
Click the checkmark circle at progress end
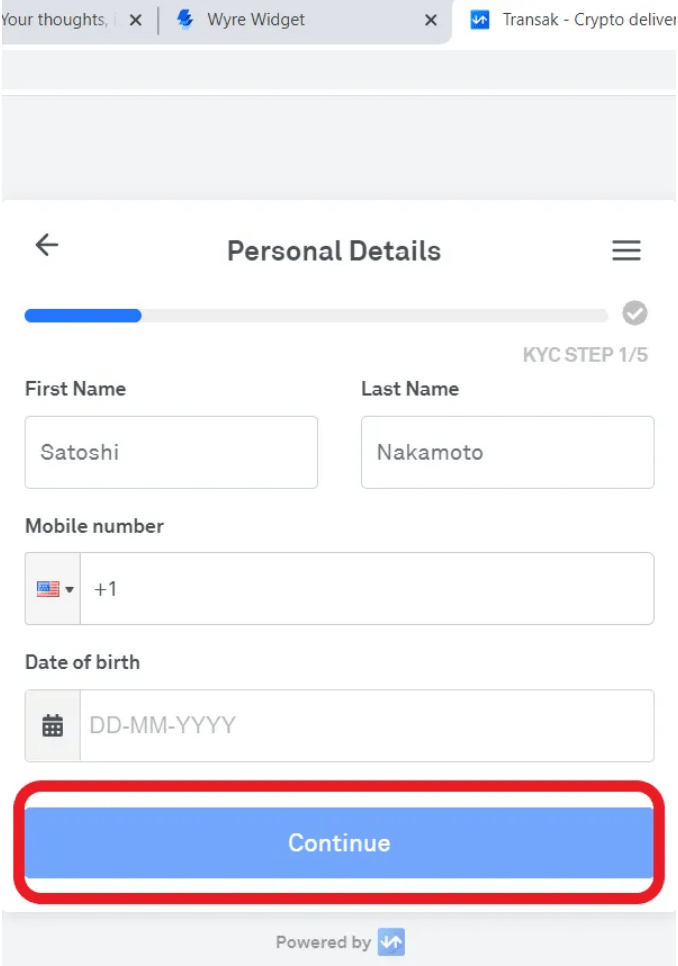tap(635, 314)
